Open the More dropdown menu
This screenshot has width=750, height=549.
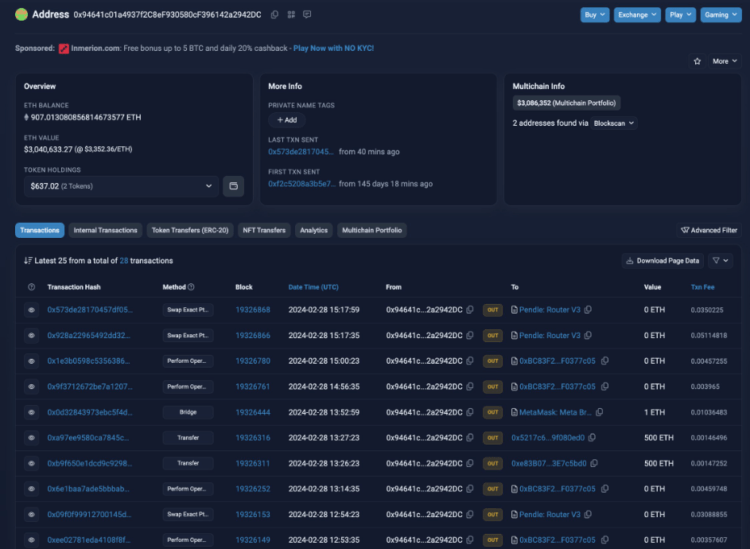(723, 61)
